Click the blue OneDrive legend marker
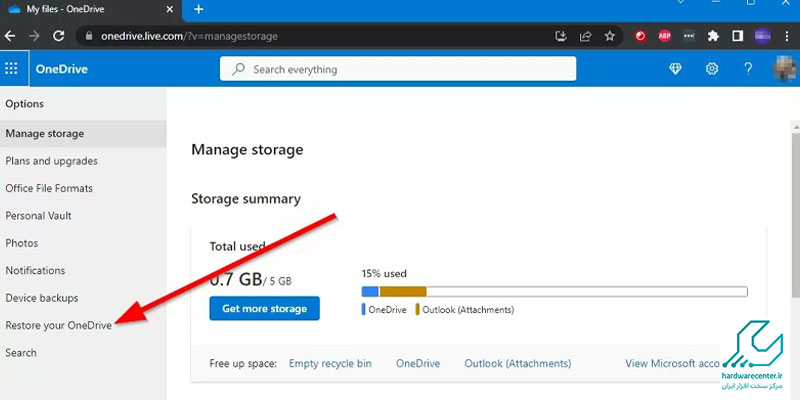Image resolution: width=800 pixels, height=400 pixels. [x=363, y=309]
